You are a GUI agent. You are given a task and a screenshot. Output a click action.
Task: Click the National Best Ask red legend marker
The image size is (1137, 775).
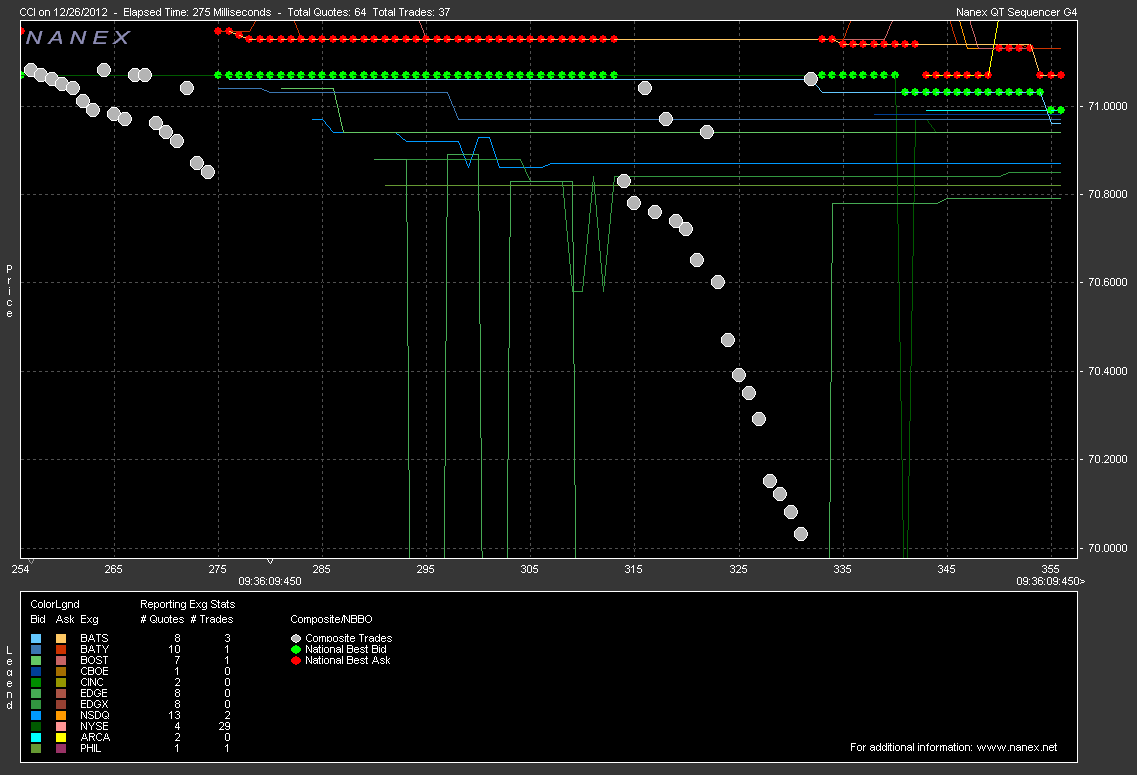coord(296,660)
